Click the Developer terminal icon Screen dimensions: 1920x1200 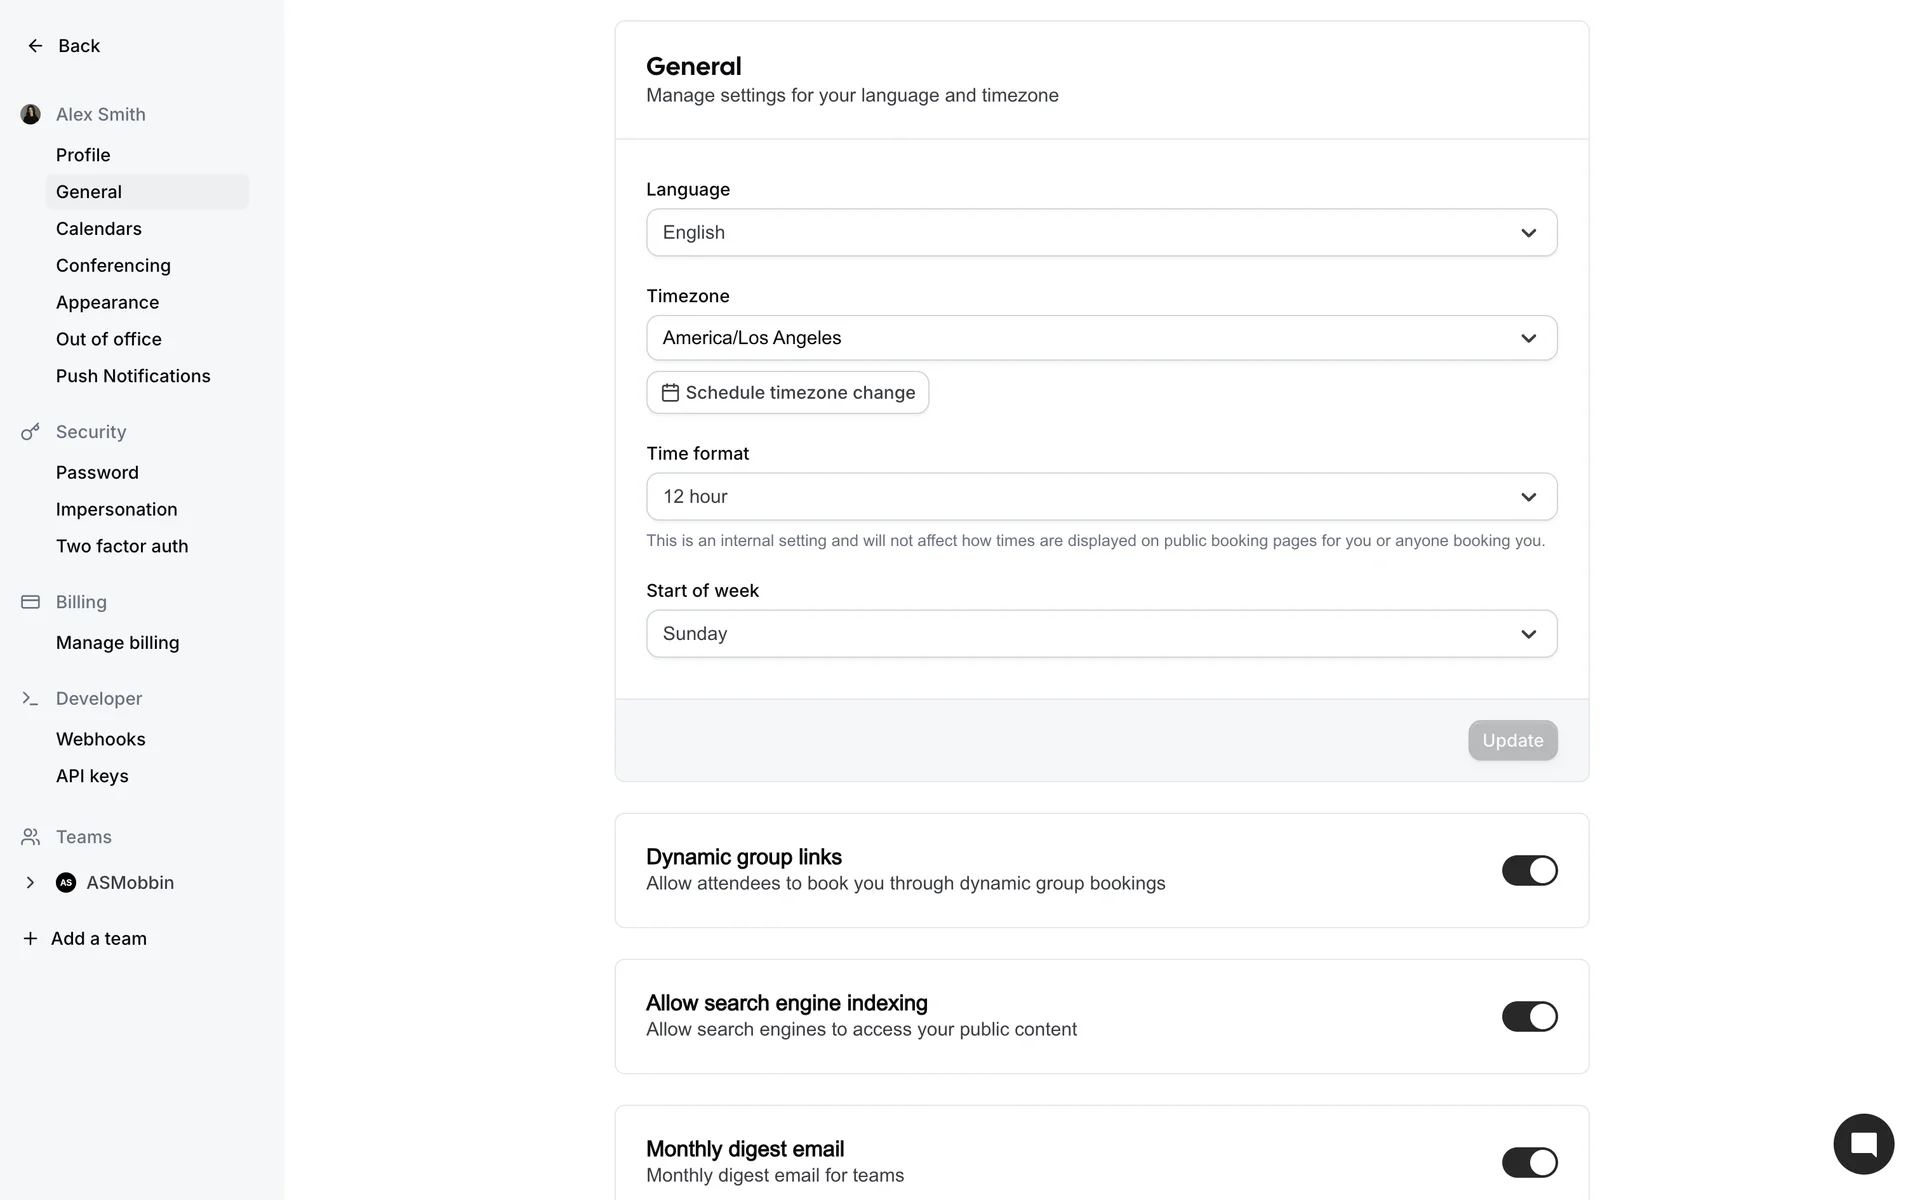30,699
